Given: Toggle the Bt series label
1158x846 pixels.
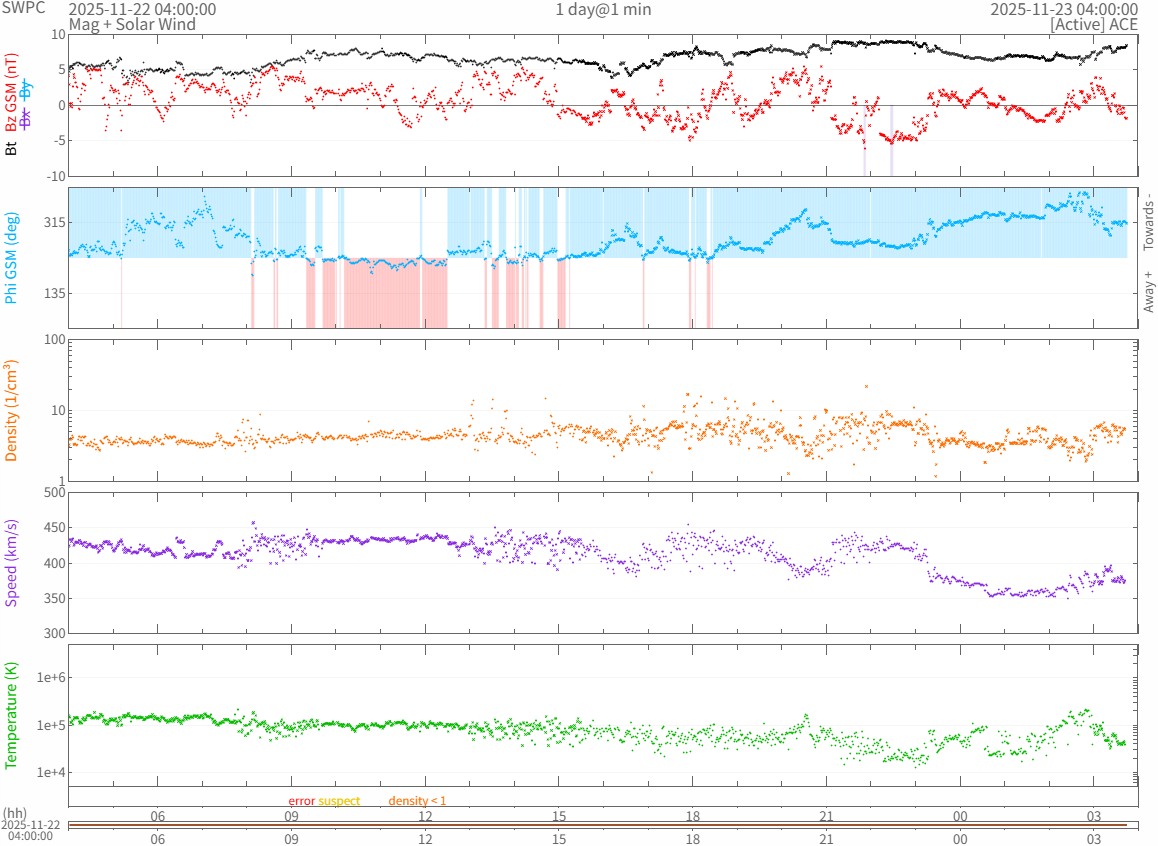Looking at the screenshot, I should click(11, 148).
